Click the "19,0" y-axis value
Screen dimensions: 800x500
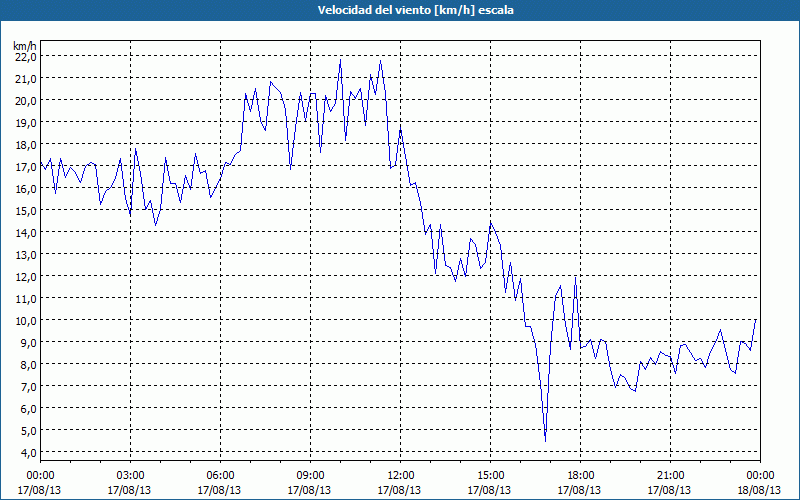click(x=26, y=122)
